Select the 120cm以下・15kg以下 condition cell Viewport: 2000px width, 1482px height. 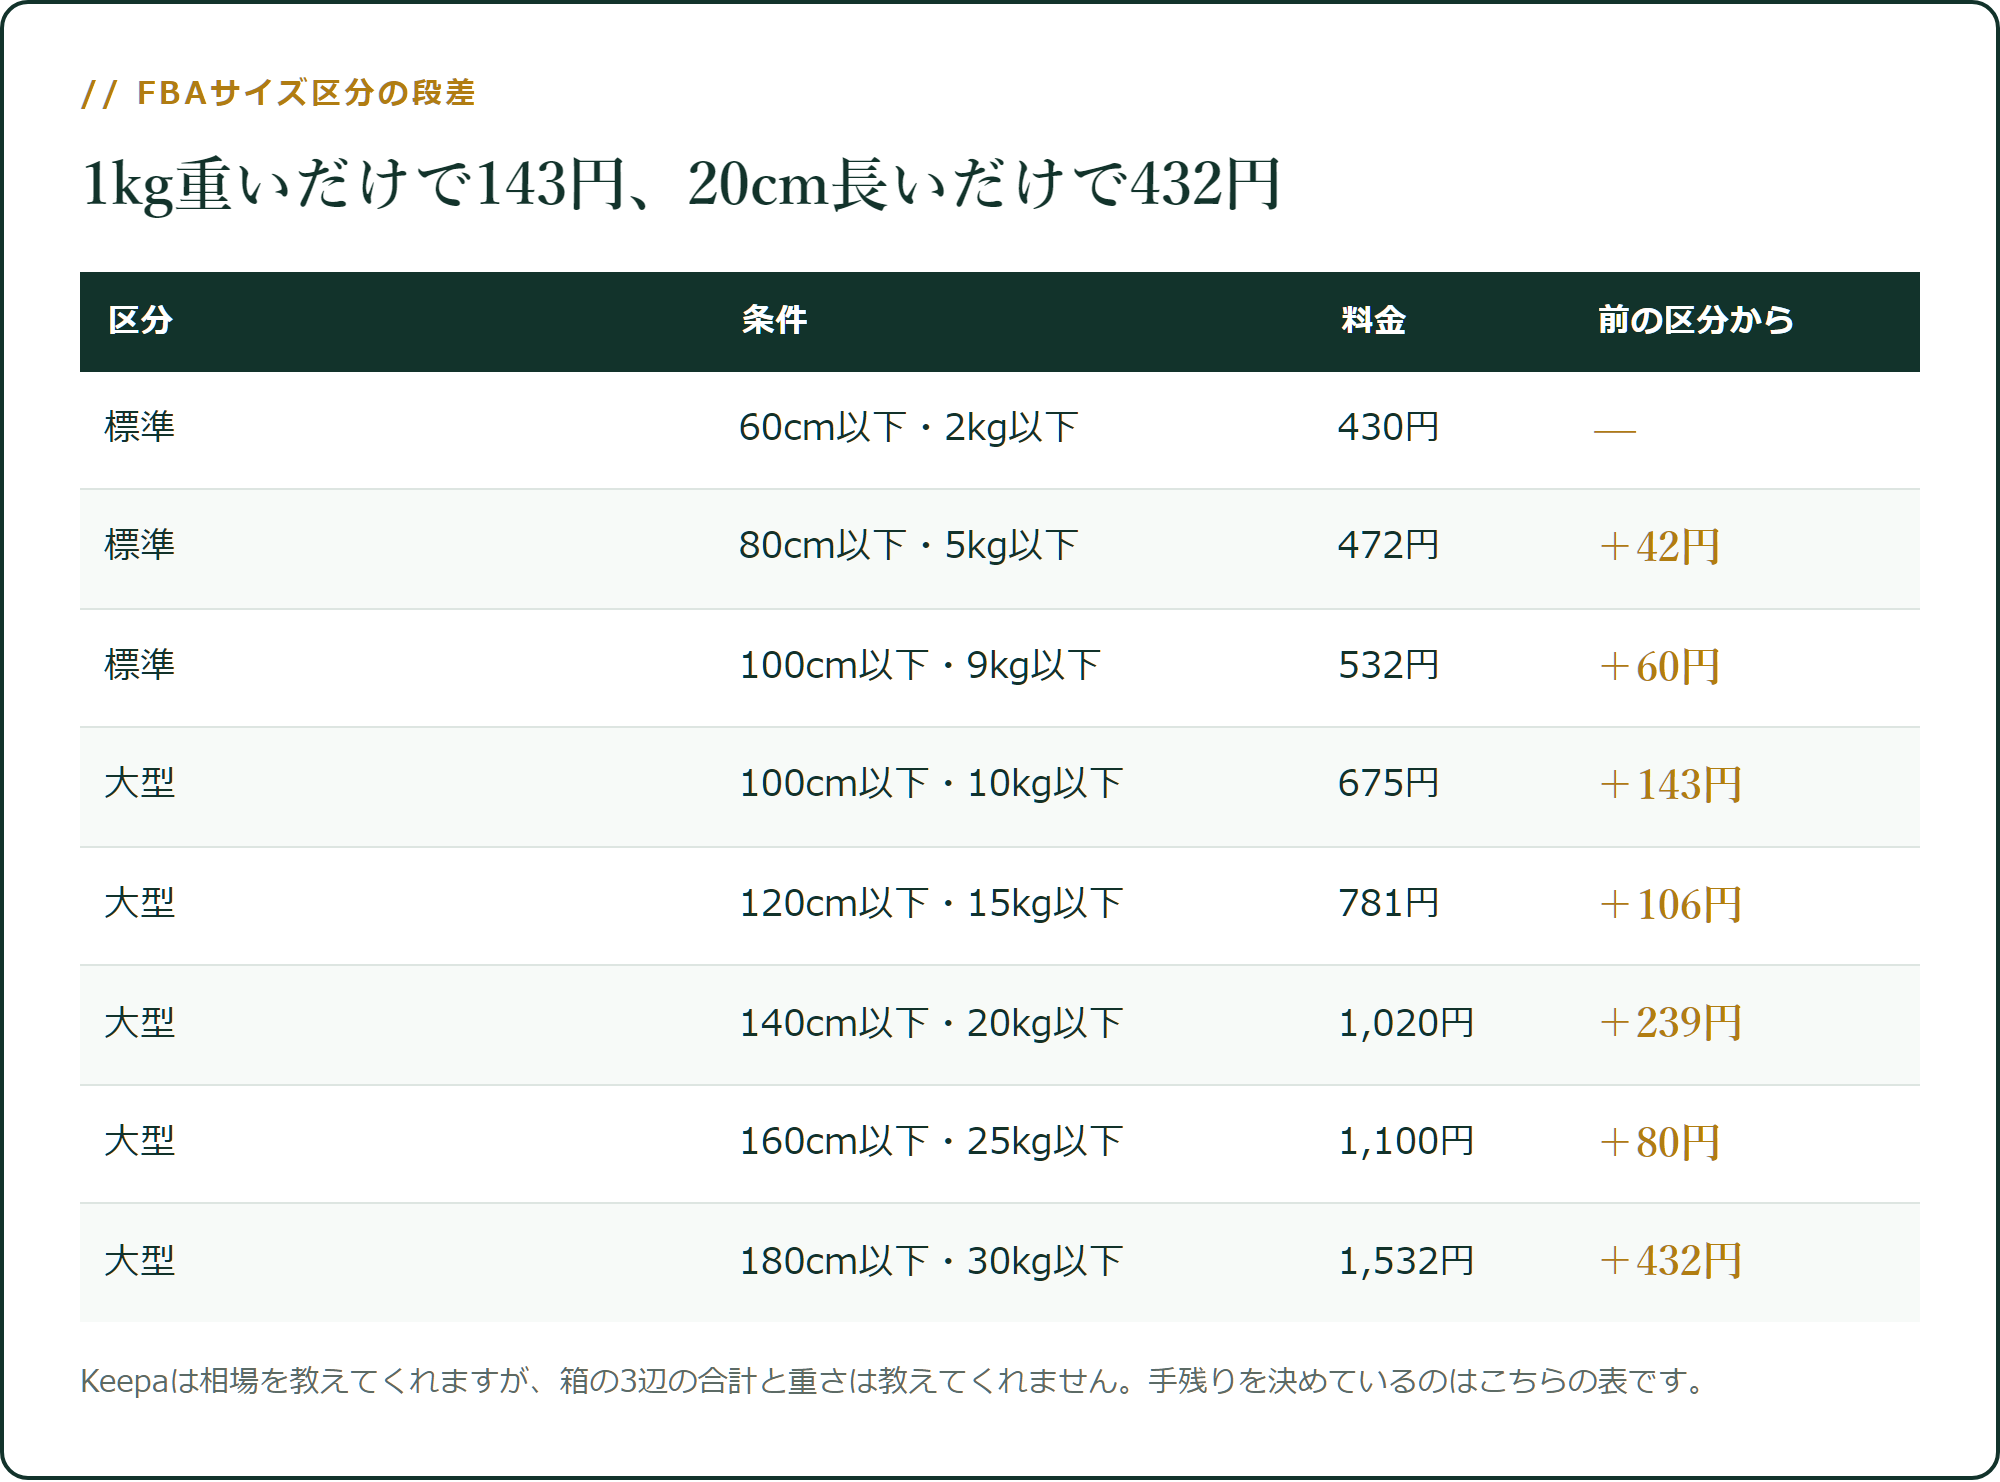(x=931, y=904)
